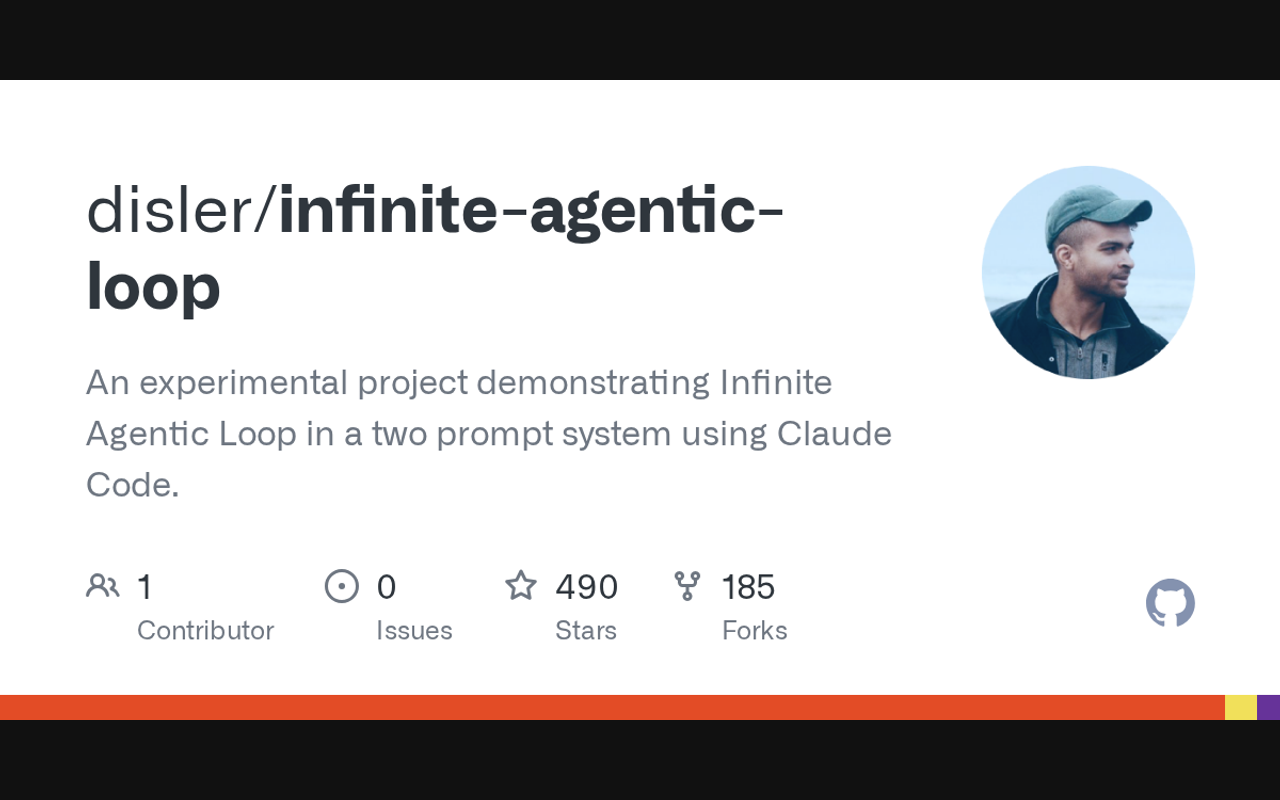Click the "Issues" label
Image resolution: width=1280 pixels, height=800 pixels.
(414, 631)
